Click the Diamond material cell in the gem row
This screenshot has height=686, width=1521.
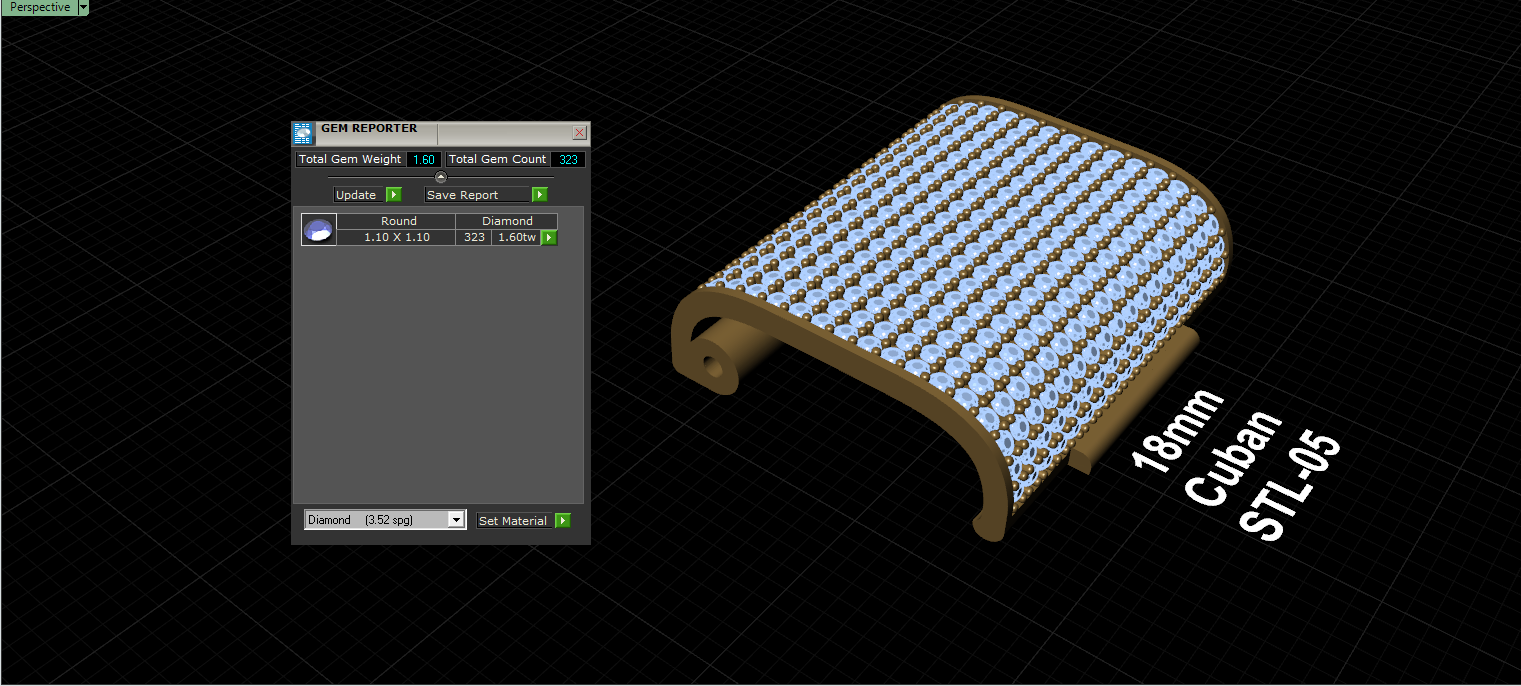(507, 221)
